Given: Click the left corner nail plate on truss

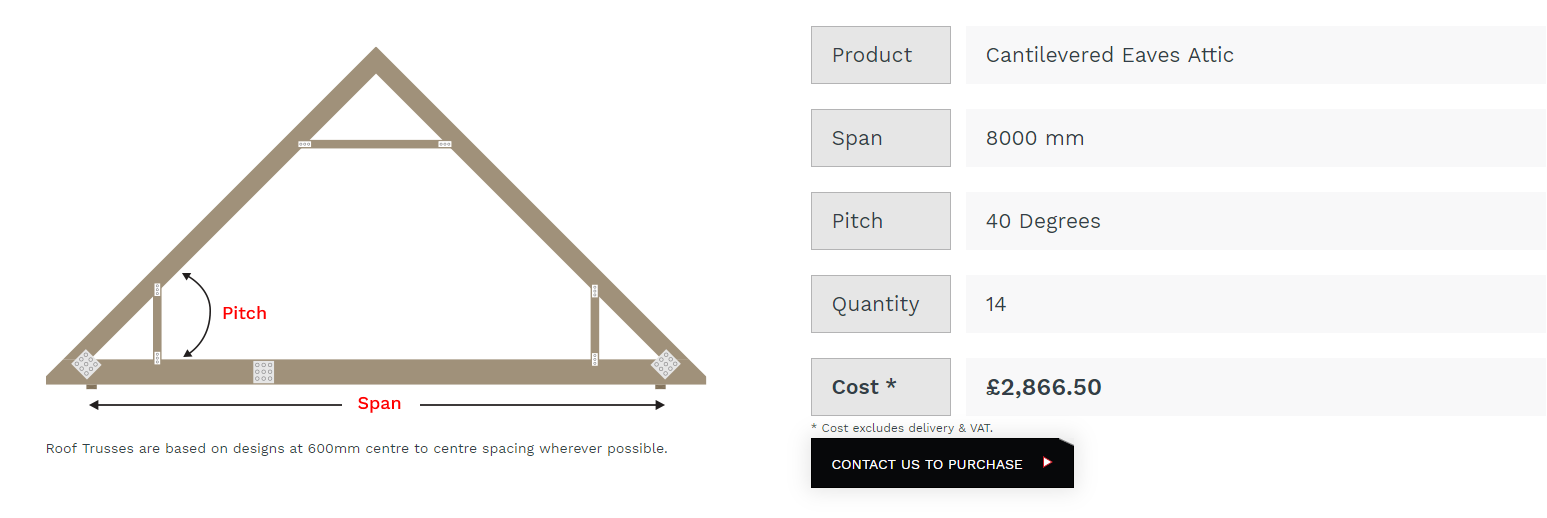Looking at the screenshot, I should pos(86,363).
